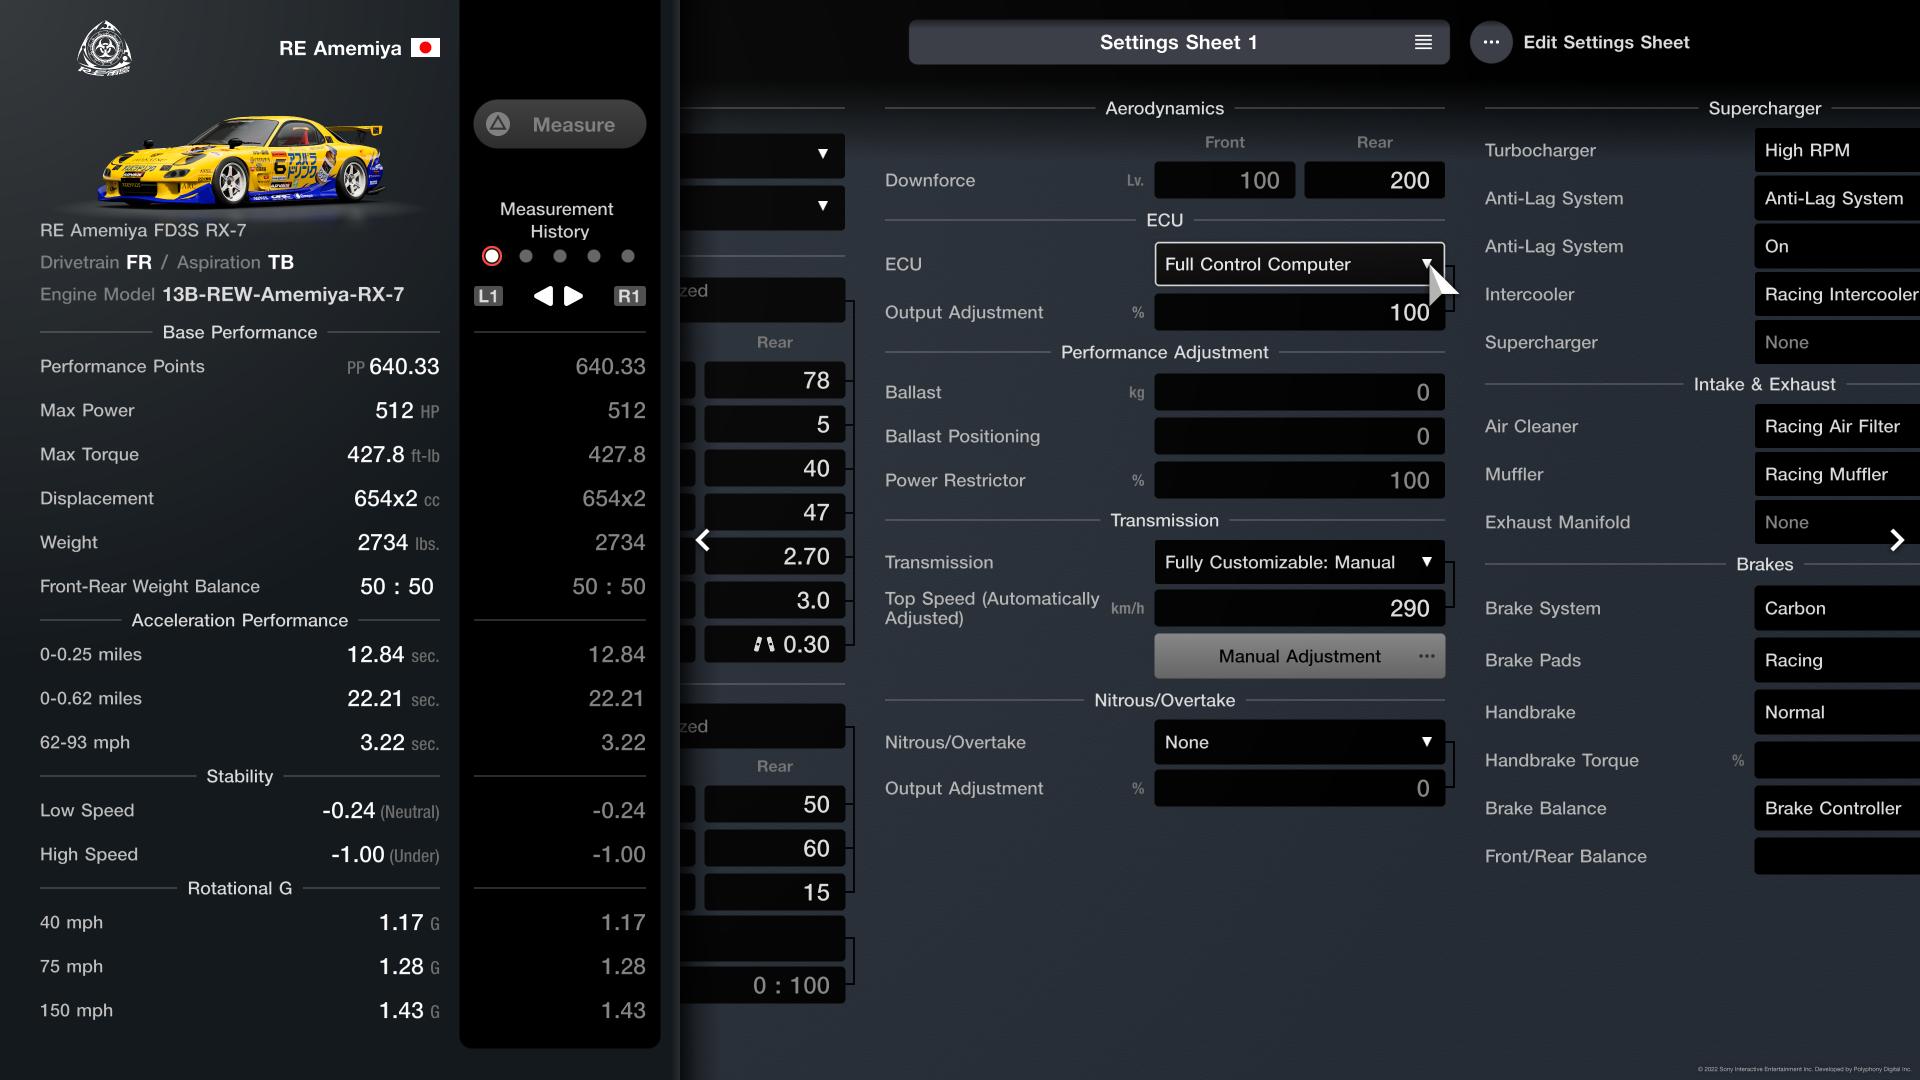This screenshot has width=1920, height=1080.
Task: Toggle the Anti-Lag System On setting
Action: pyautogui.click(x=1837, y=246)
